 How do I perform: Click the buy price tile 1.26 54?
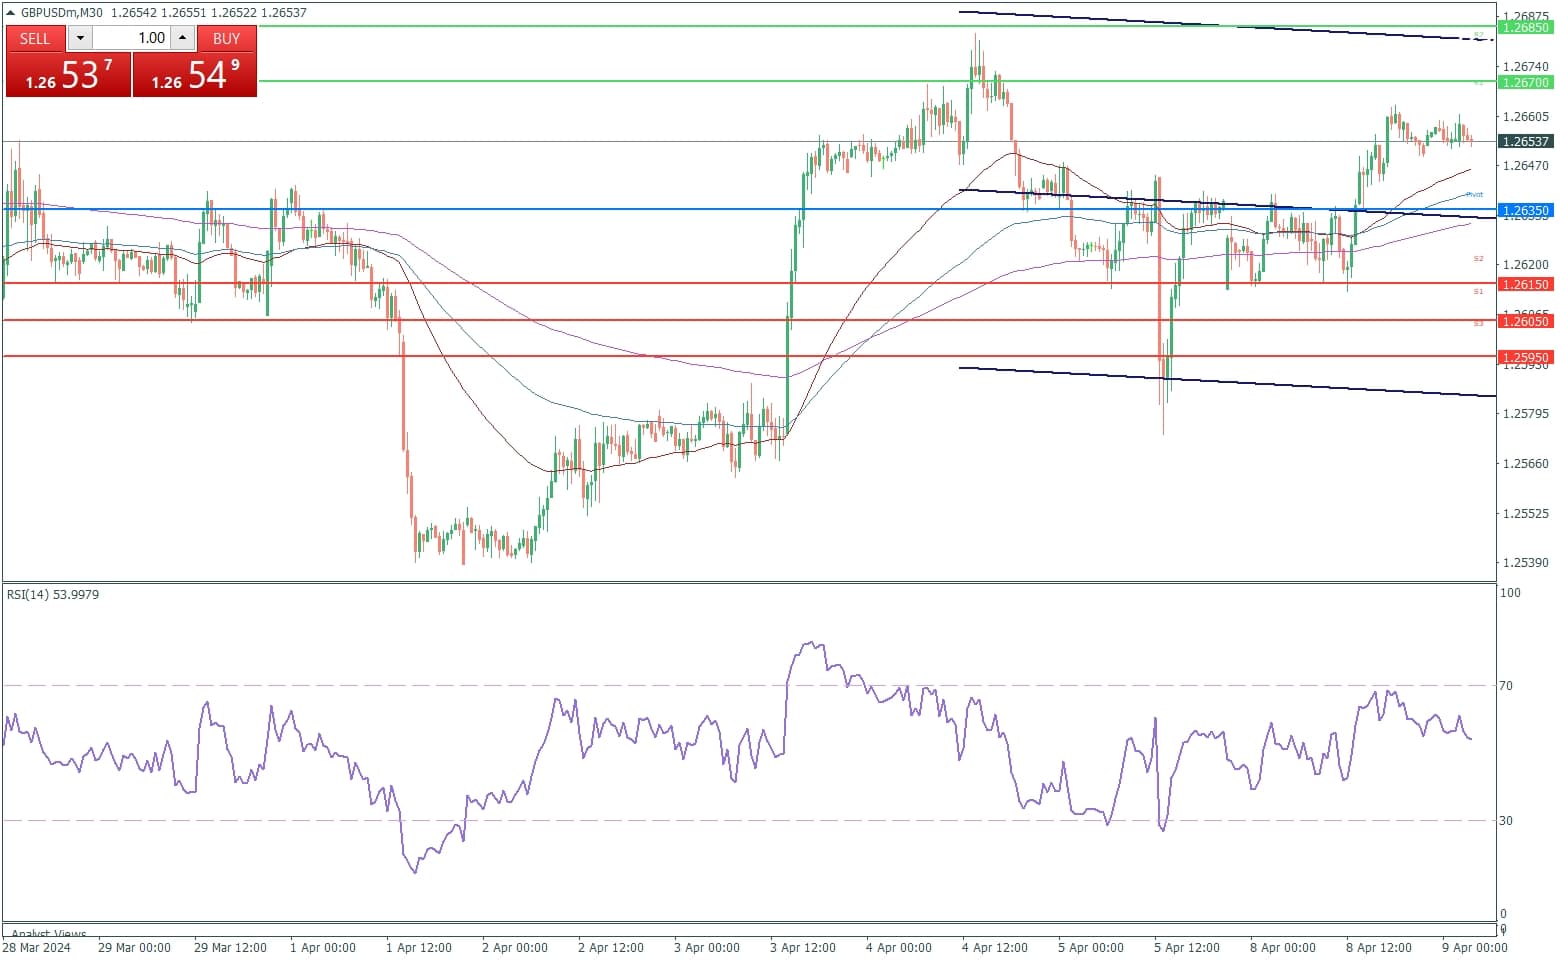tap(195, 75)
